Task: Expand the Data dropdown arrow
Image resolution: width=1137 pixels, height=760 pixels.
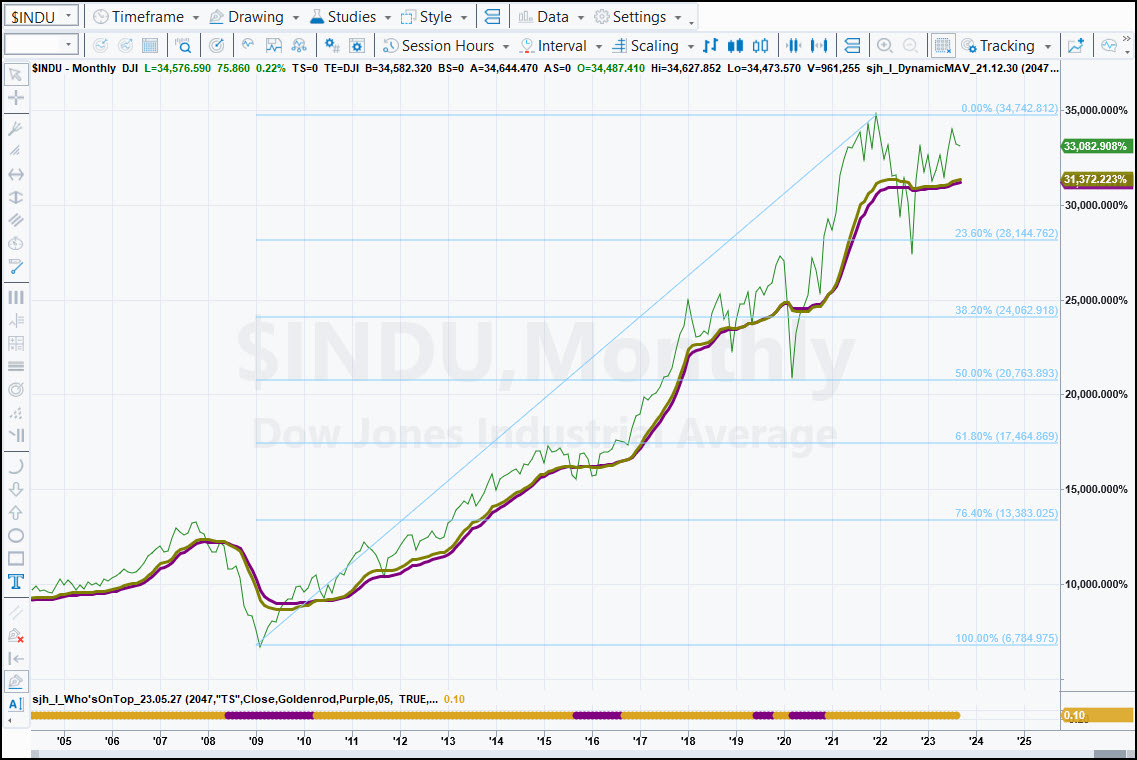Action: coord(581,17)
